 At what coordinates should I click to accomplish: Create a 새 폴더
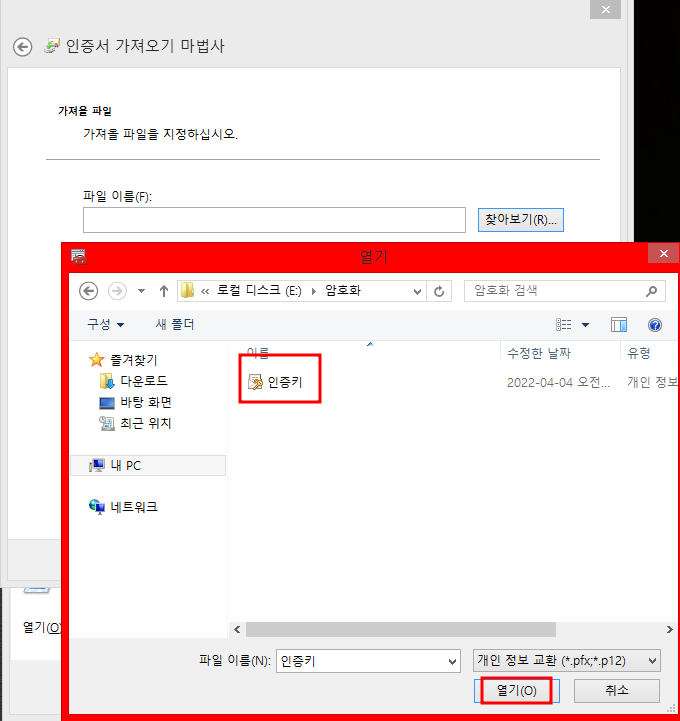[175, 325]
